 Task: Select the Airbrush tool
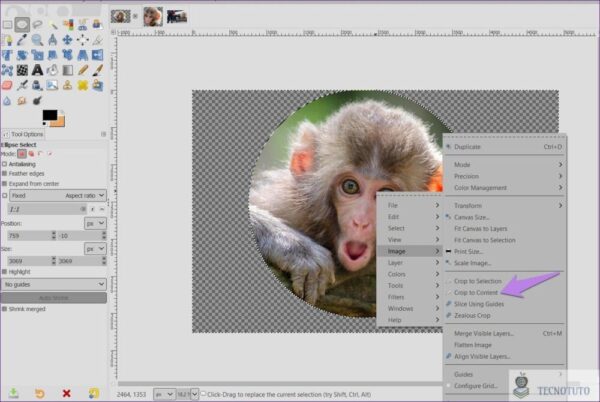pyautogui.click(x=22, y=85)
